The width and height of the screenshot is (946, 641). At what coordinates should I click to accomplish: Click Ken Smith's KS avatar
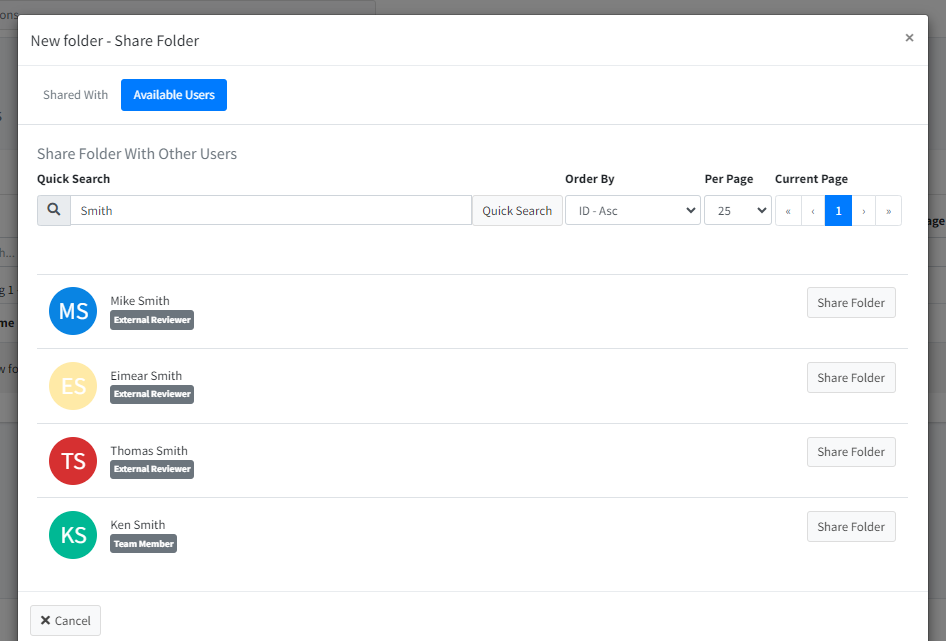73,535
